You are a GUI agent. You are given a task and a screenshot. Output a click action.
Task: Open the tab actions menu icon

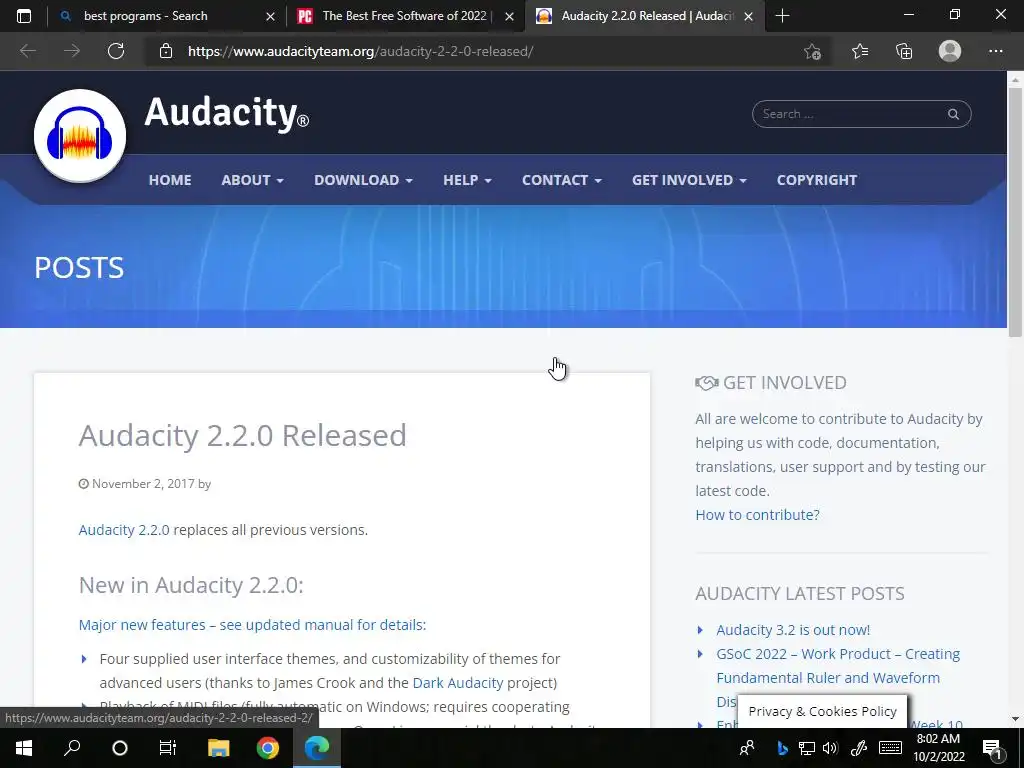(24, 16)
